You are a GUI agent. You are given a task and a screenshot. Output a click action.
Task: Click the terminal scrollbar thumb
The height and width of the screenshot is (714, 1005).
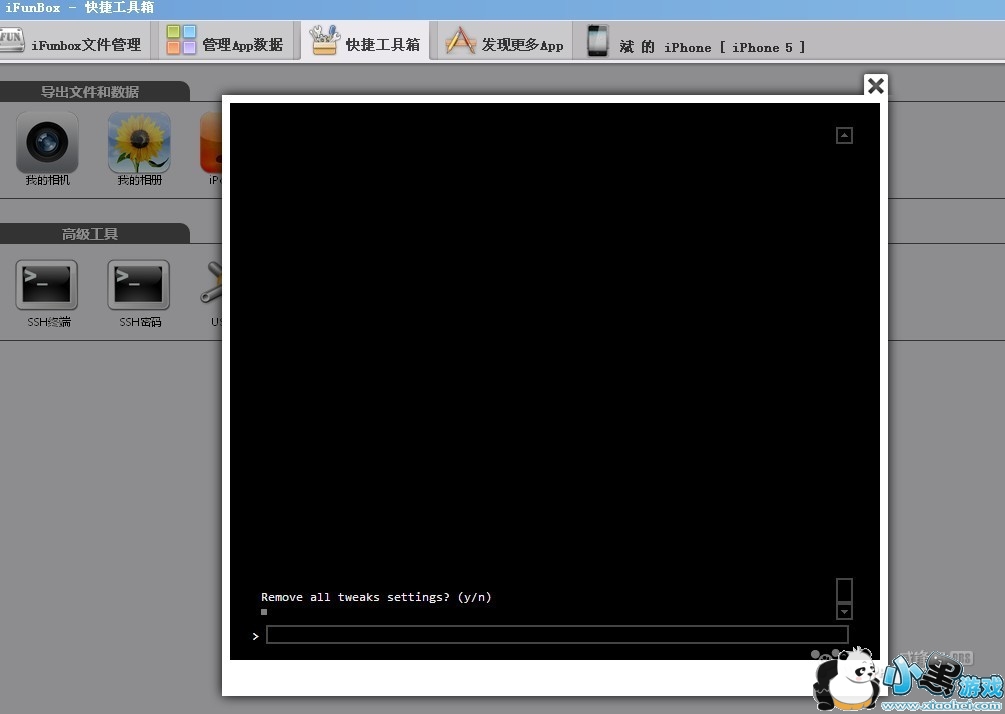(x=844, y=590)
